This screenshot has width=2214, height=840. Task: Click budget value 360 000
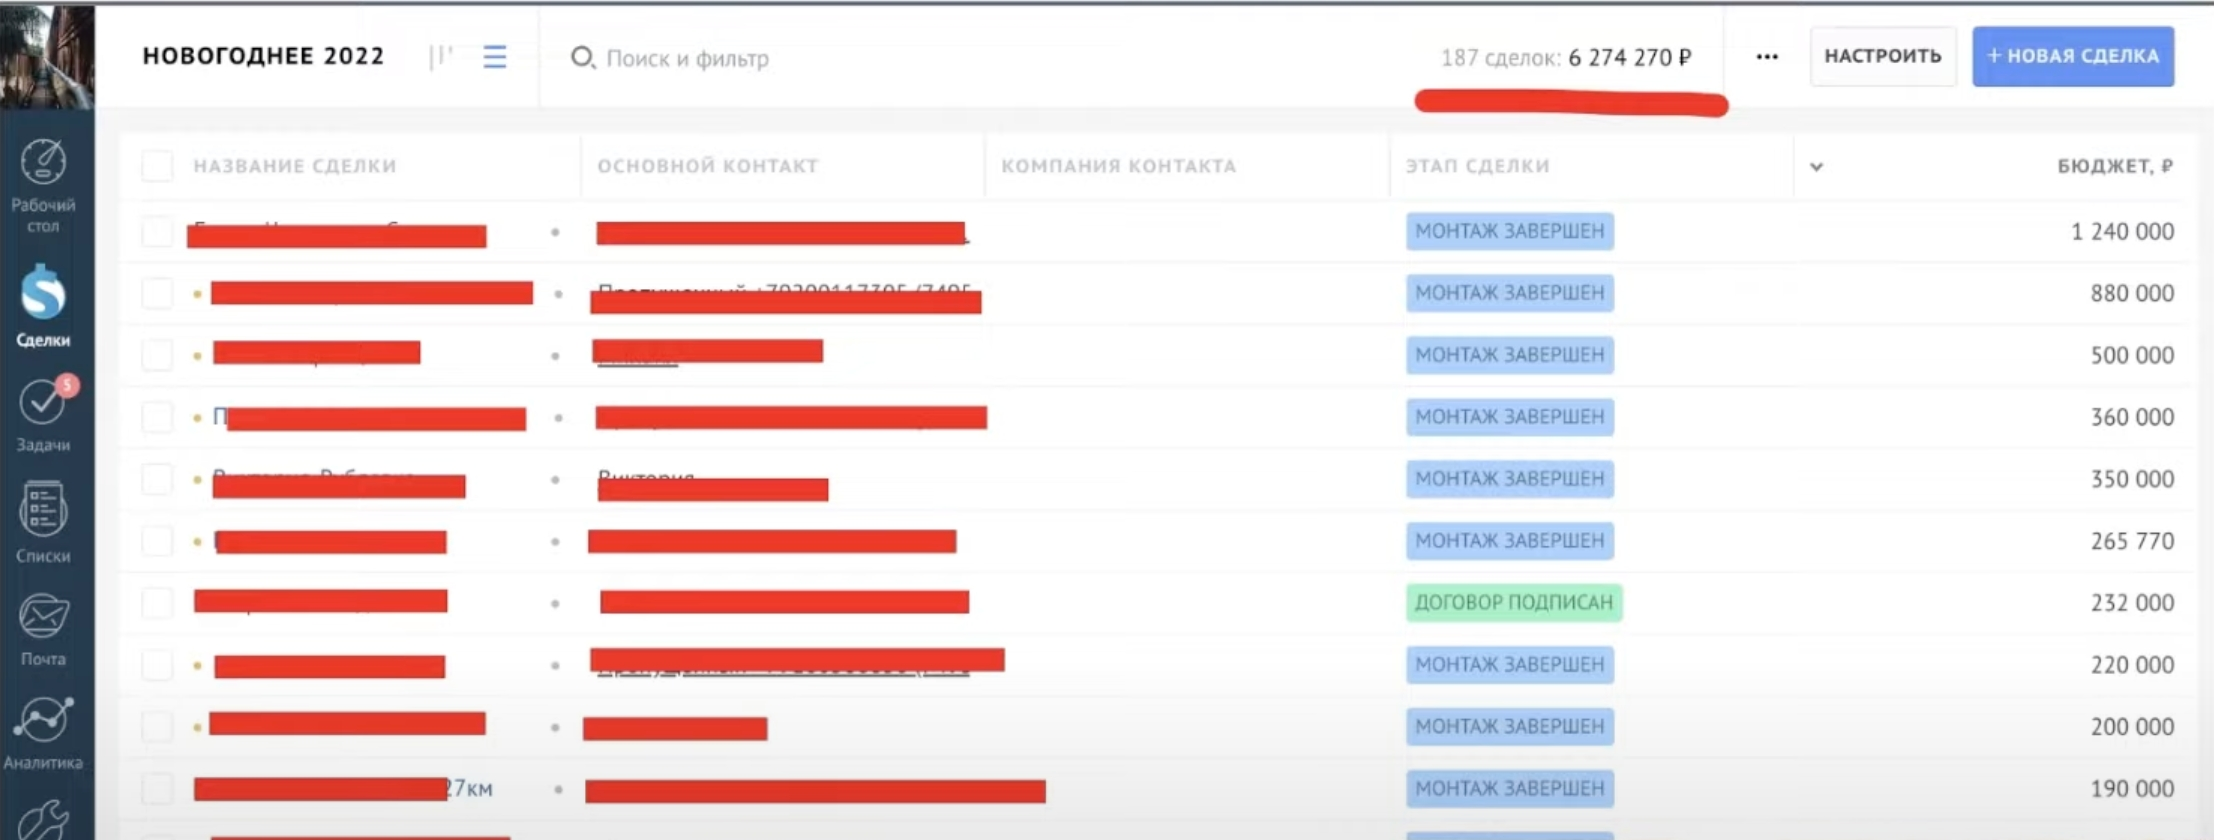point(2132,418)
